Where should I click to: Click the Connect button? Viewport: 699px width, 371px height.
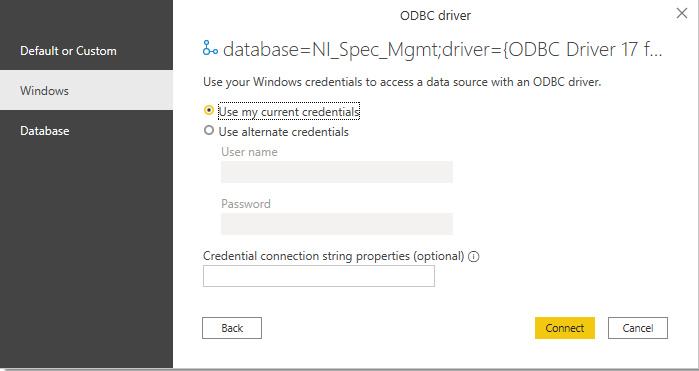click(x=565, y=328)
